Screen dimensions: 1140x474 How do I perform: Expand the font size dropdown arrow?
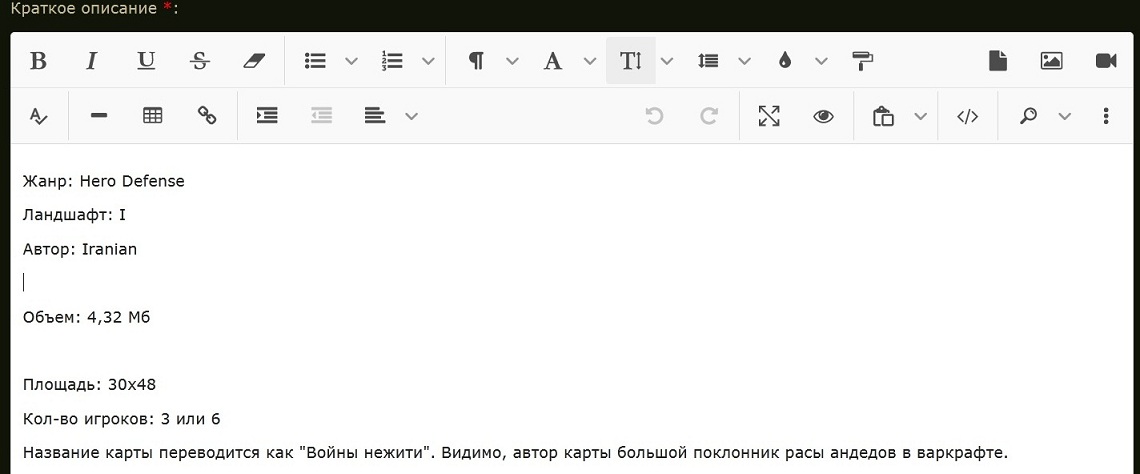click(x=667, y=61)
